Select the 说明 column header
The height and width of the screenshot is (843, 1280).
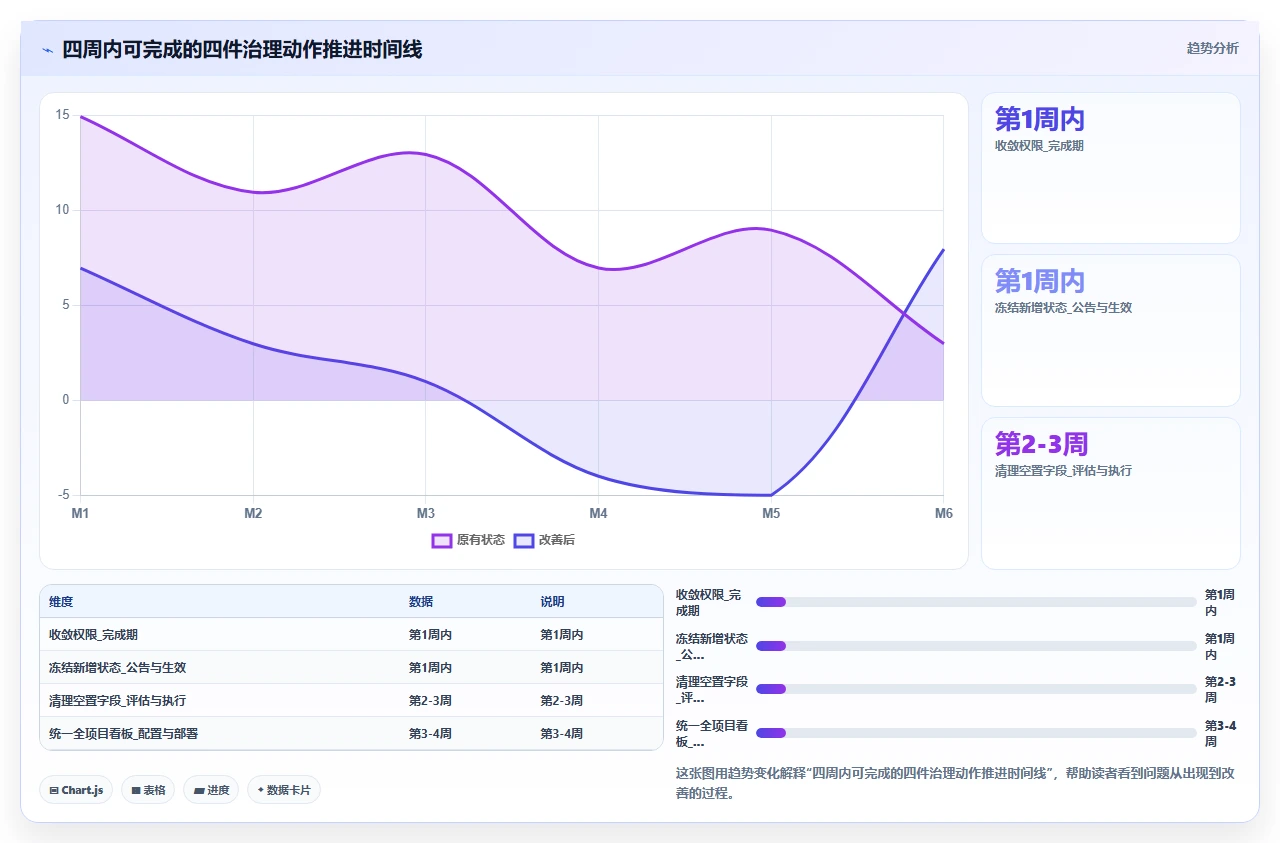[x=552, y=602]
